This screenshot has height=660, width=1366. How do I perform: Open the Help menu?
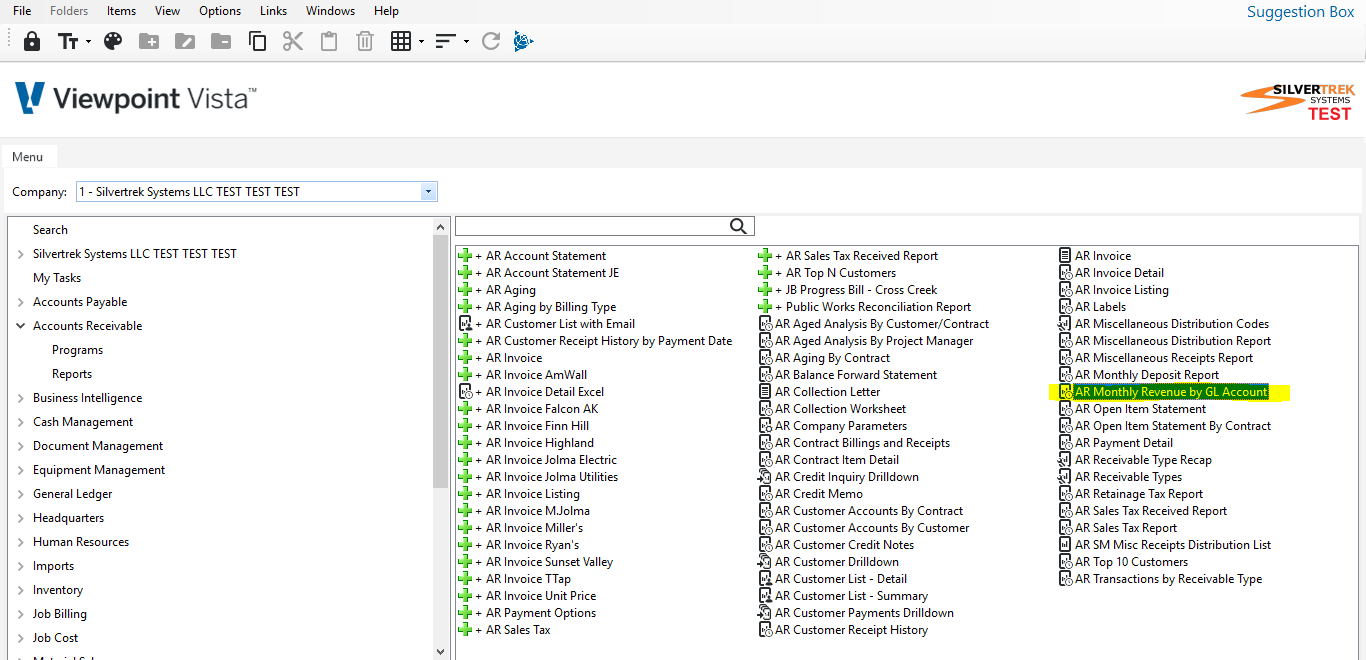pyautogui.click(x=386, y=11)
